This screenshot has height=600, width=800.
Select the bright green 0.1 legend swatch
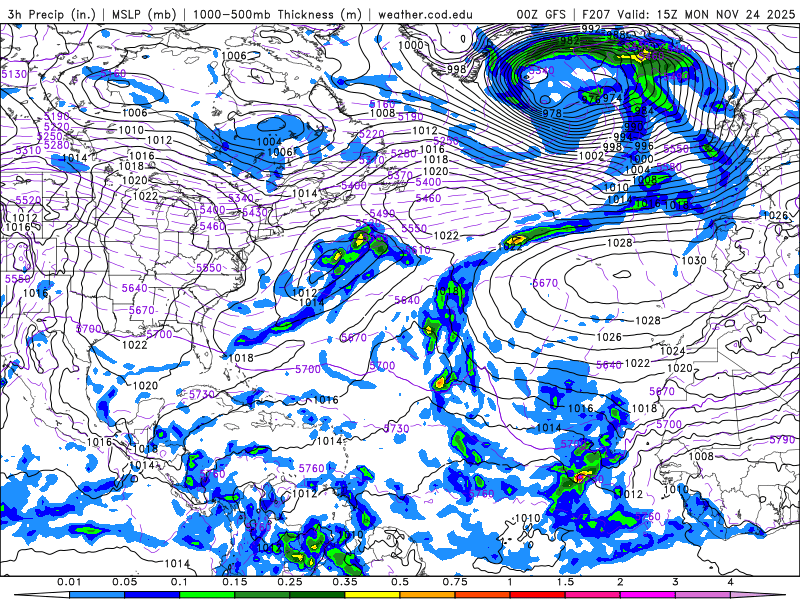pos(207,595)
